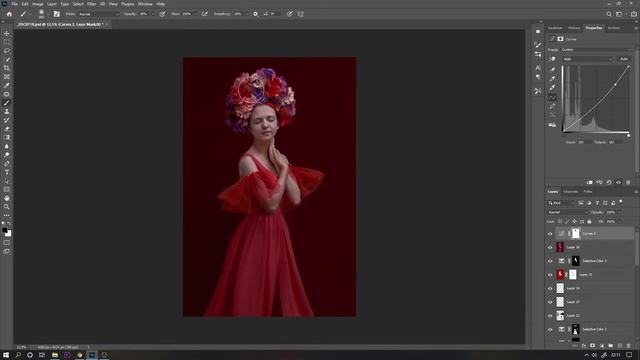This screenshot has height=360, width=640.
Task: Click the foreground color swatch
Action: tap(4, 230)
